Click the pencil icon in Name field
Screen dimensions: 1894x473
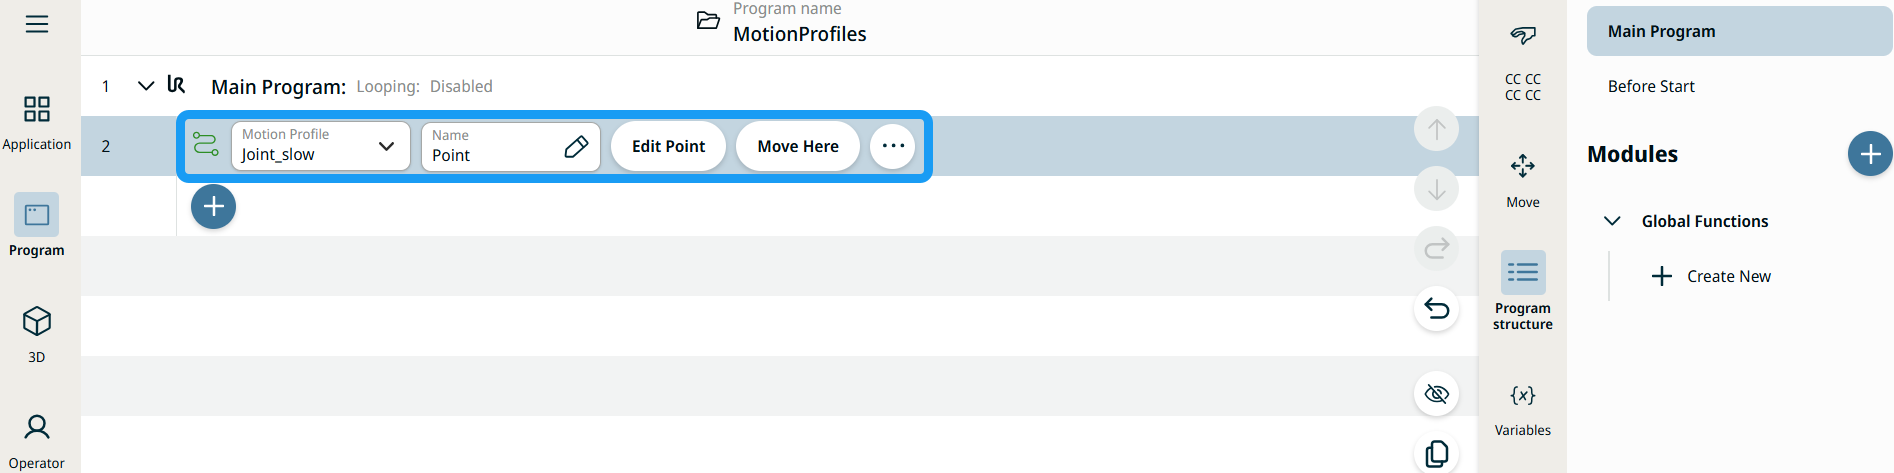(576, 147)
